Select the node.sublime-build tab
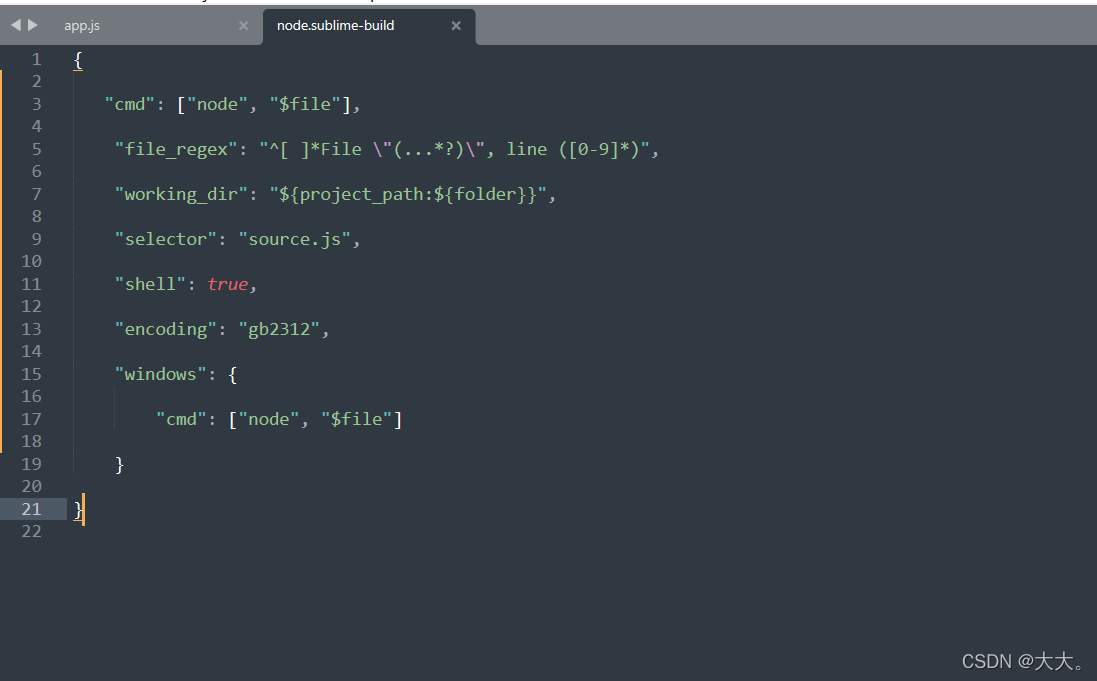The height and width of the screenshot is (681, 1097). point(336,26)
